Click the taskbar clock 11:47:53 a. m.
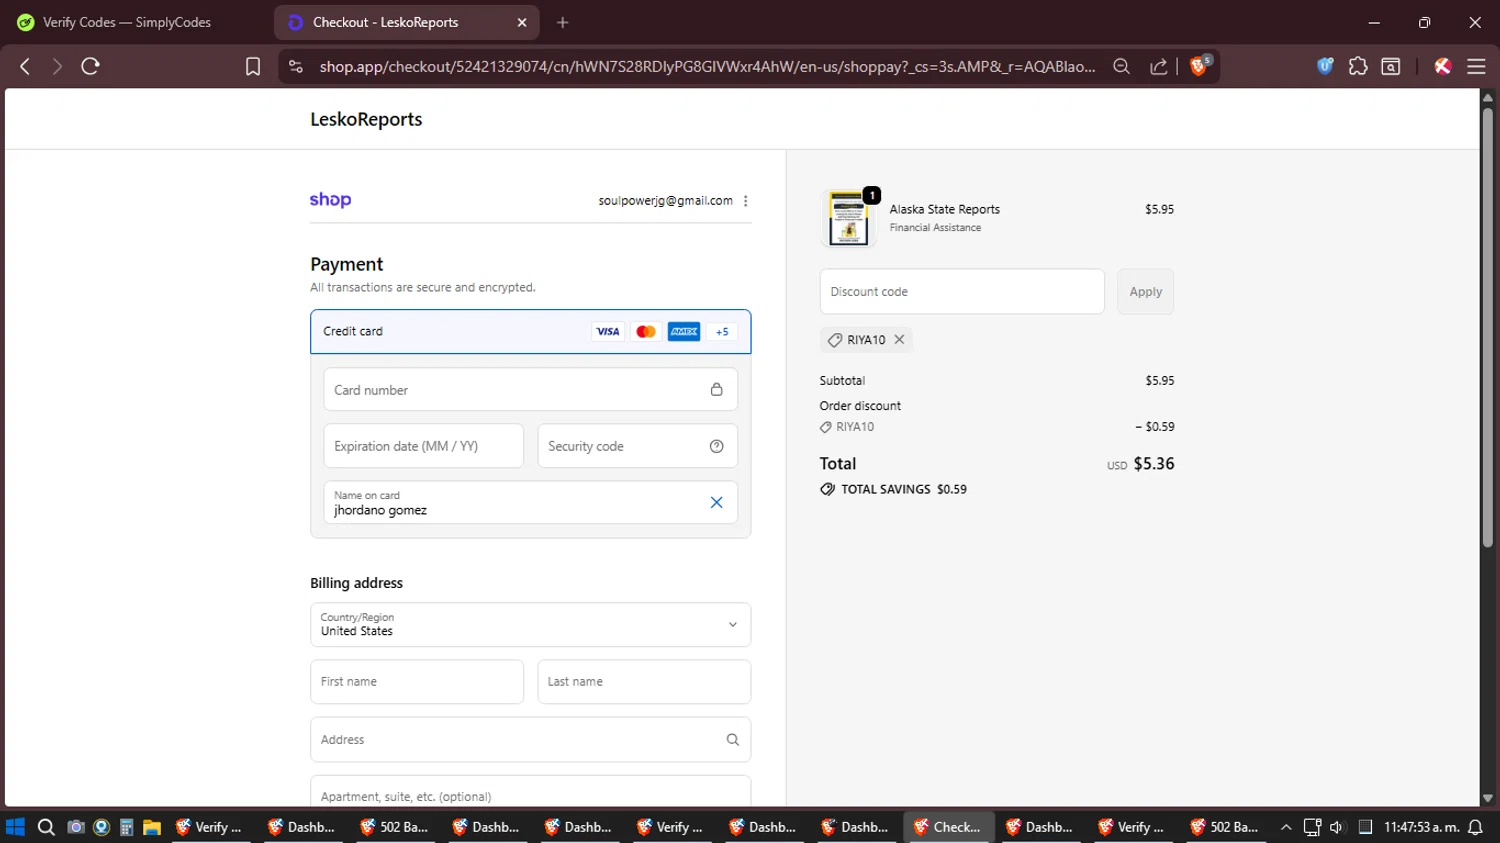Image resolution: width=1500 pixels, height=843 pixels. [1421, 827]
